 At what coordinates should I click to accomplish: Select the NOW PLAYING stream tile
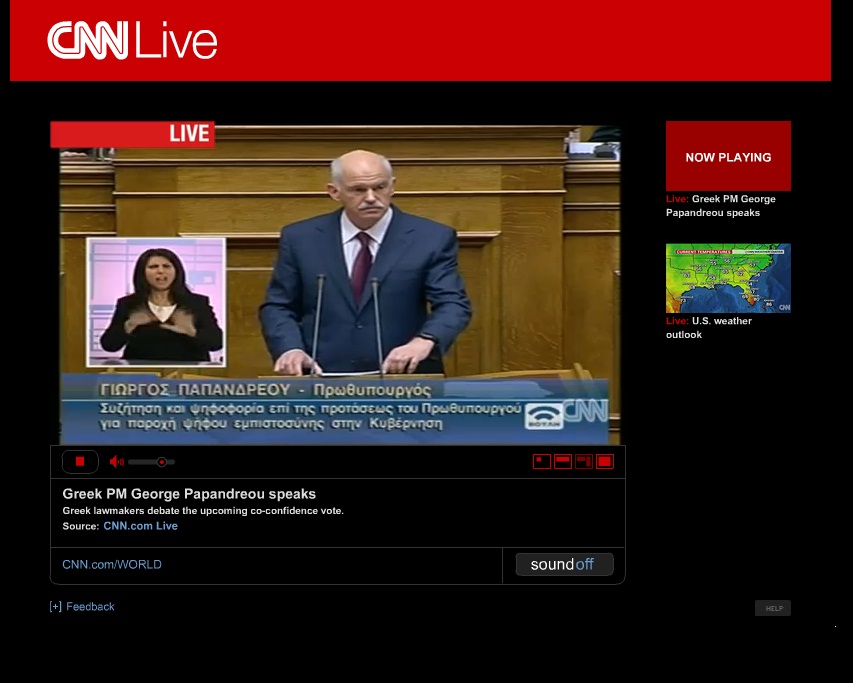[728, 156]
